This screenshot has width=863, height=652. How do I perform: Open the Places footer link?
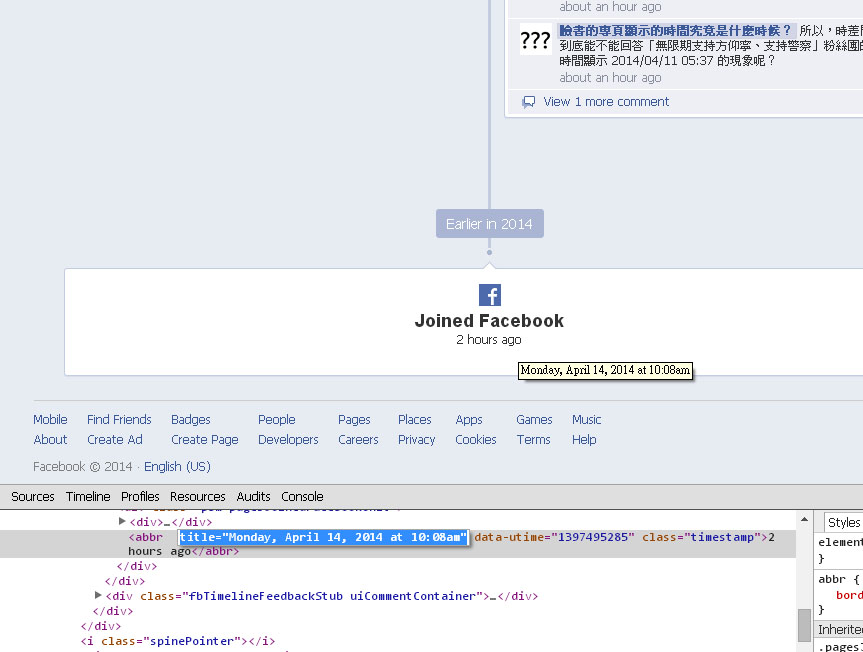[x=414, y=419]
